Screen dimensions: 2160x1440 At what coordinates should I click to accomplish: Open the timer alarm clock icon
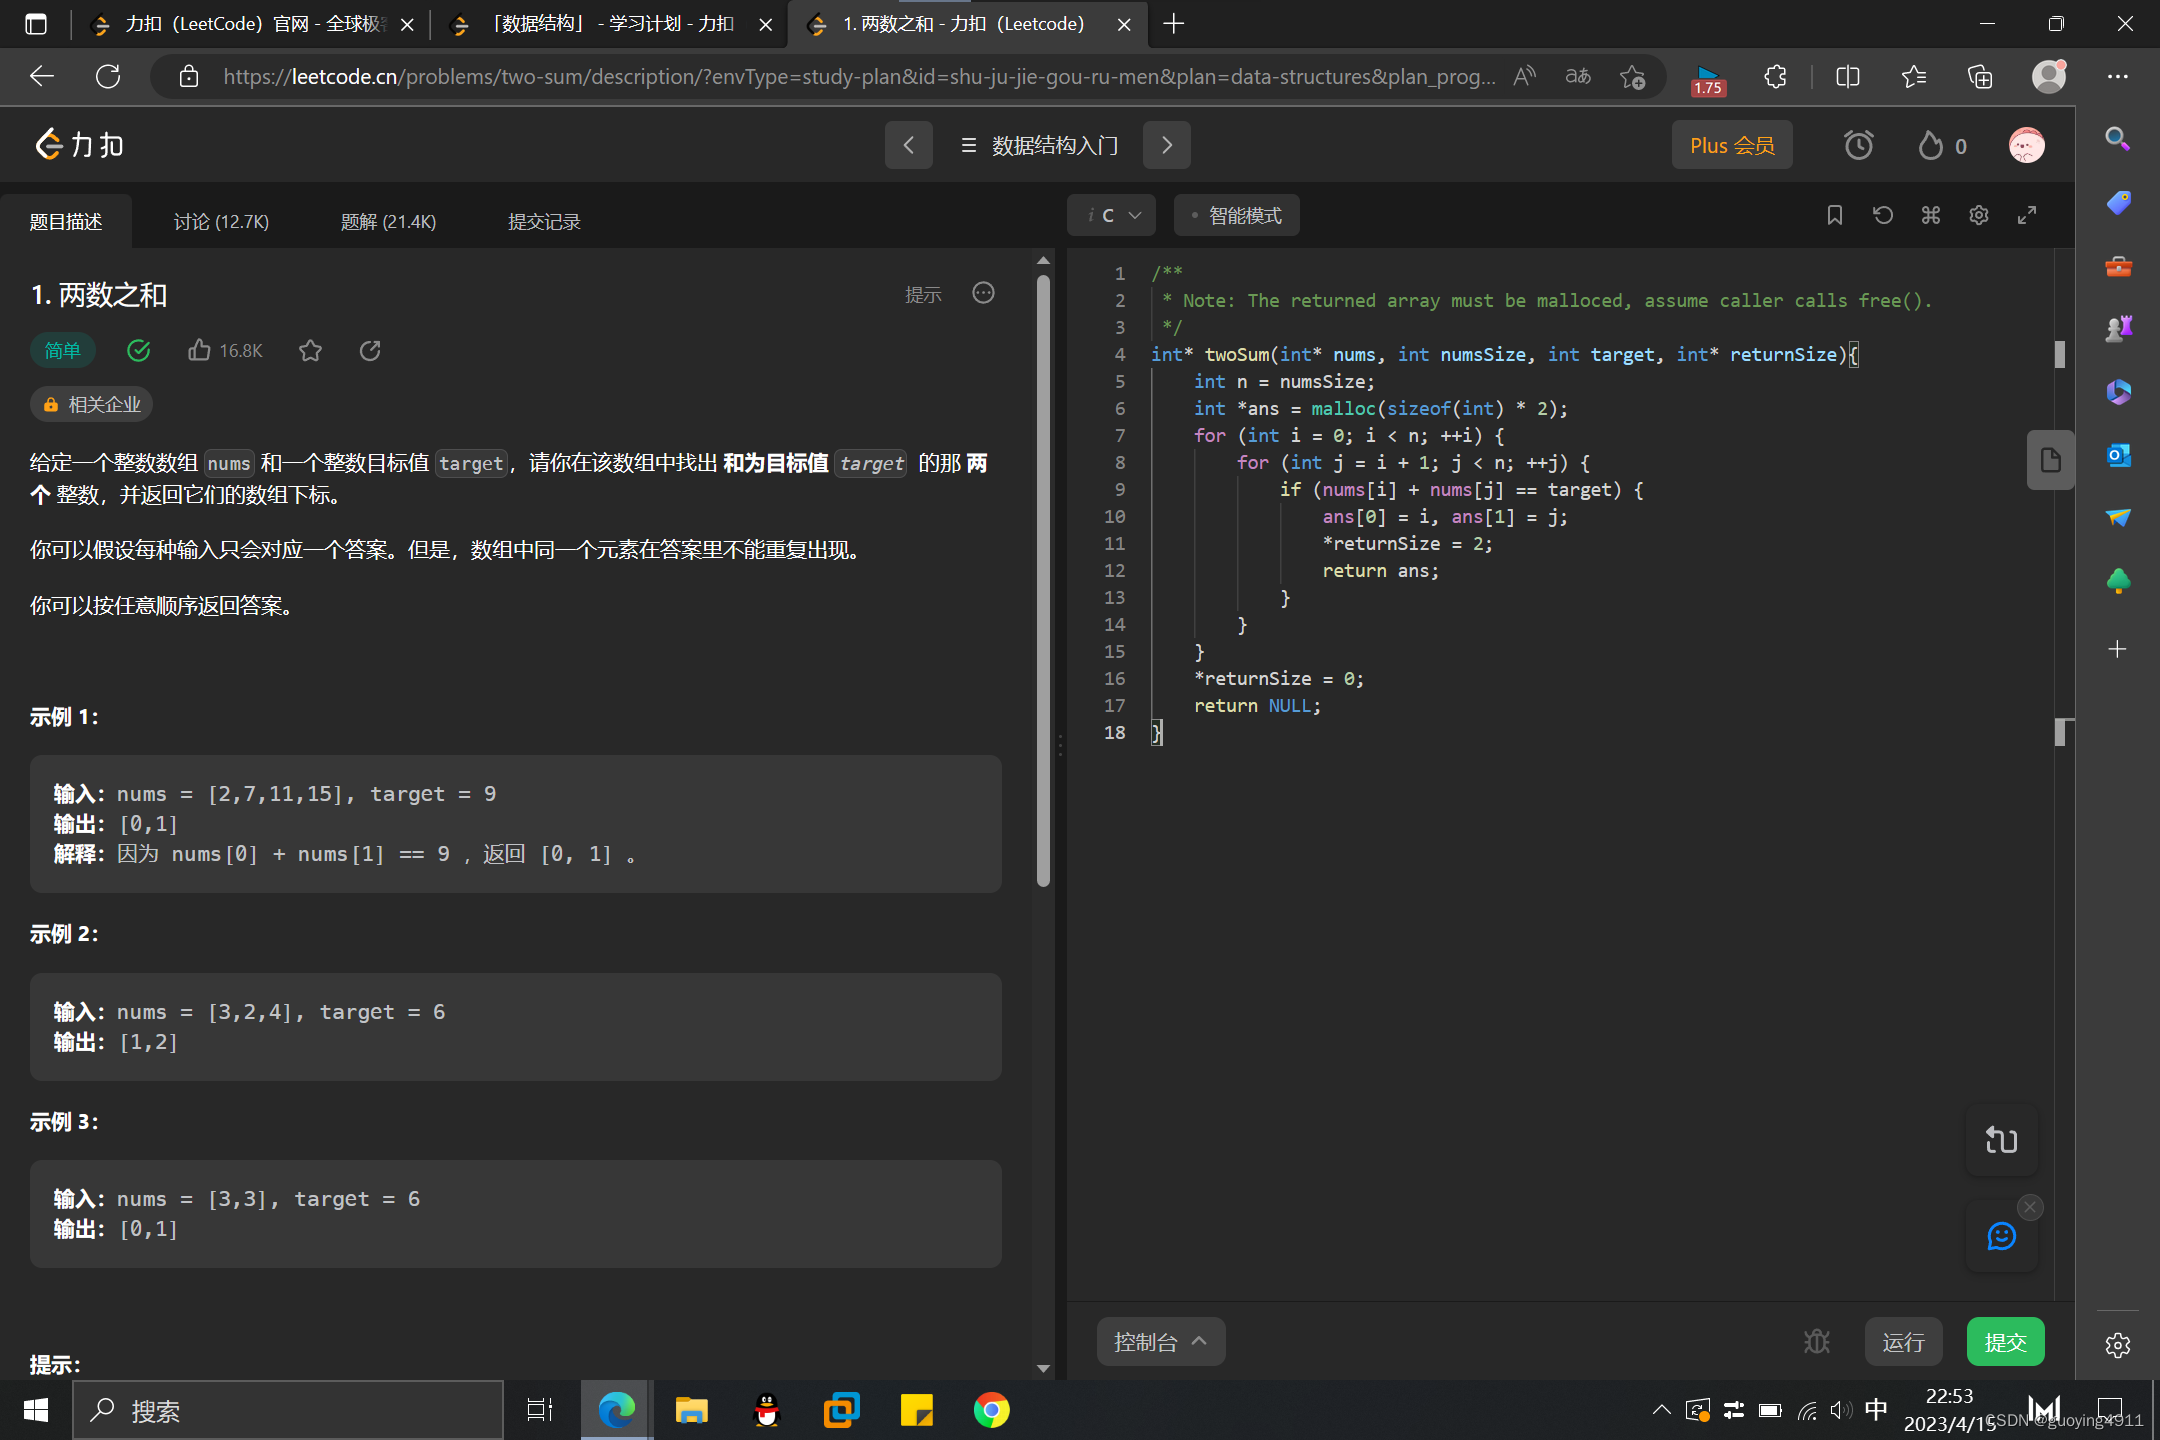click(1858, 146)
